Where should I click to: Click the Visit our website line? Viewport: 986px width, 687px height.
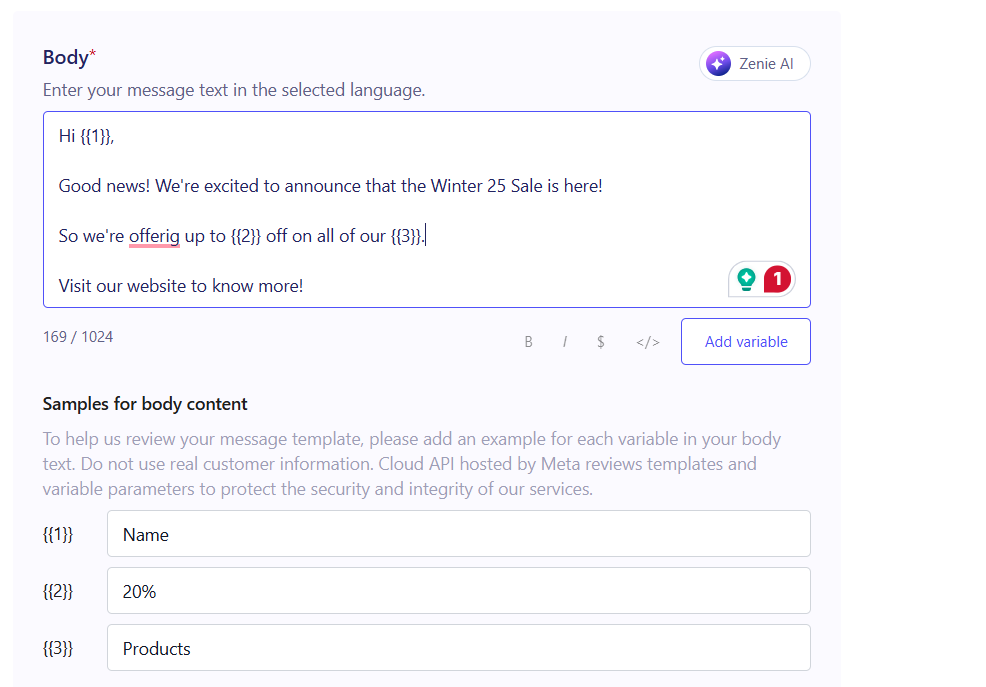[x=180, y=286]
